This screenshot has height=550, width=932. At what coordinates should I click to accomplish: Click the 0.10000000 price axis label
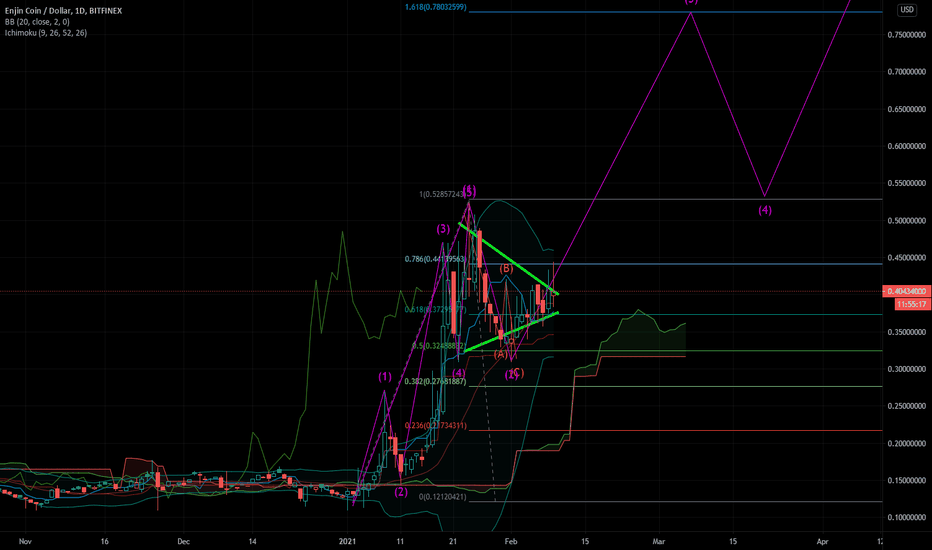click(x=906, y=517)
